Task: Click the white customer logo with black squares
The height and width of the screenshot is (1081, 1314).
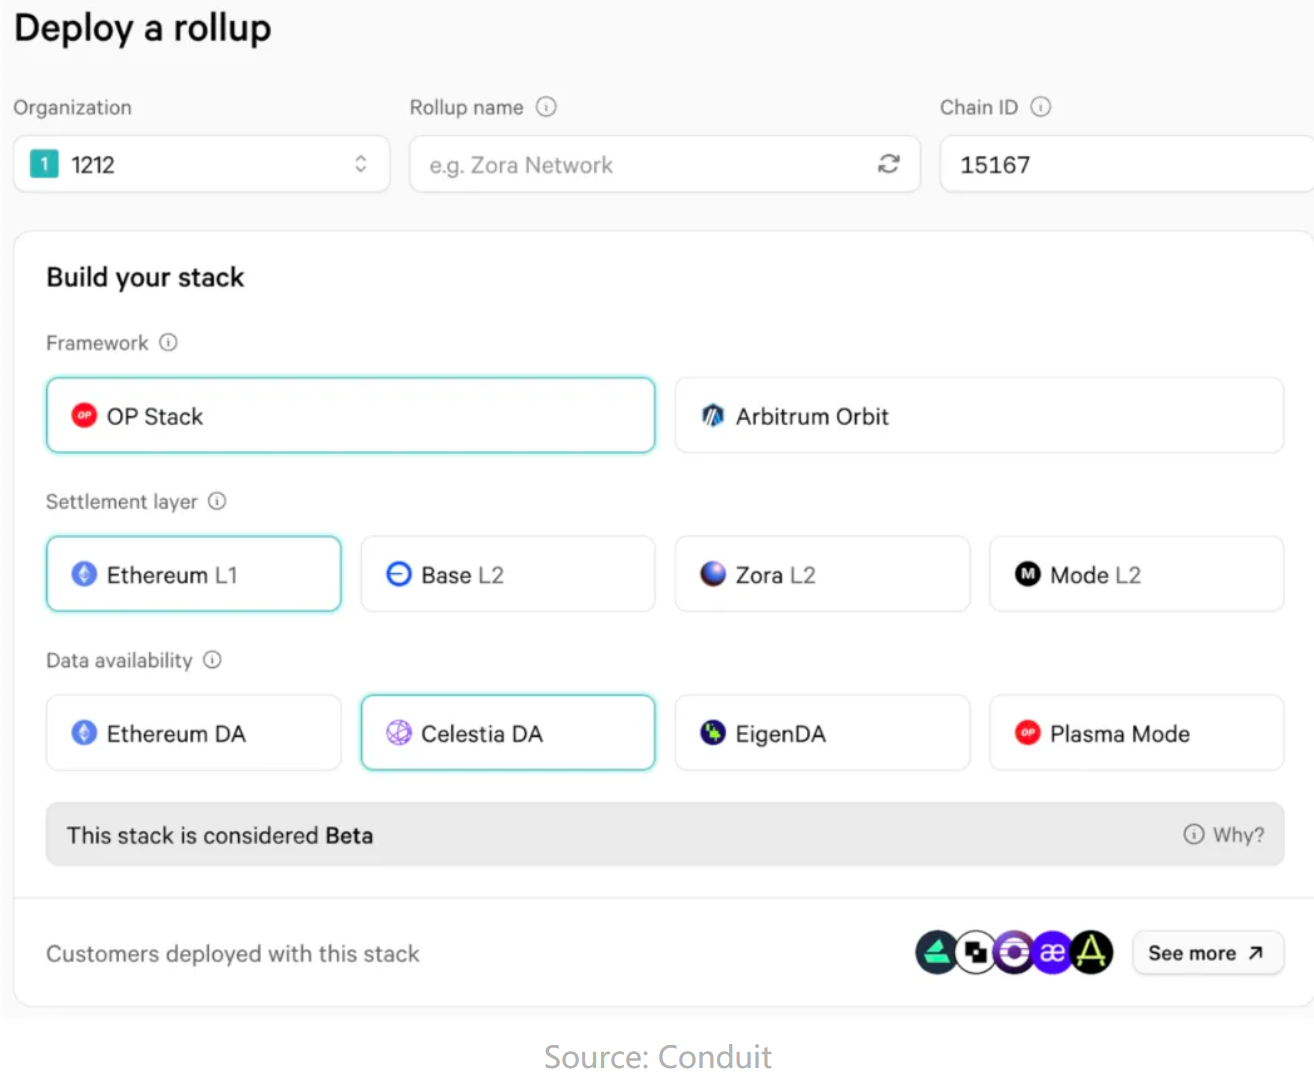Action: tap(975, 952)
